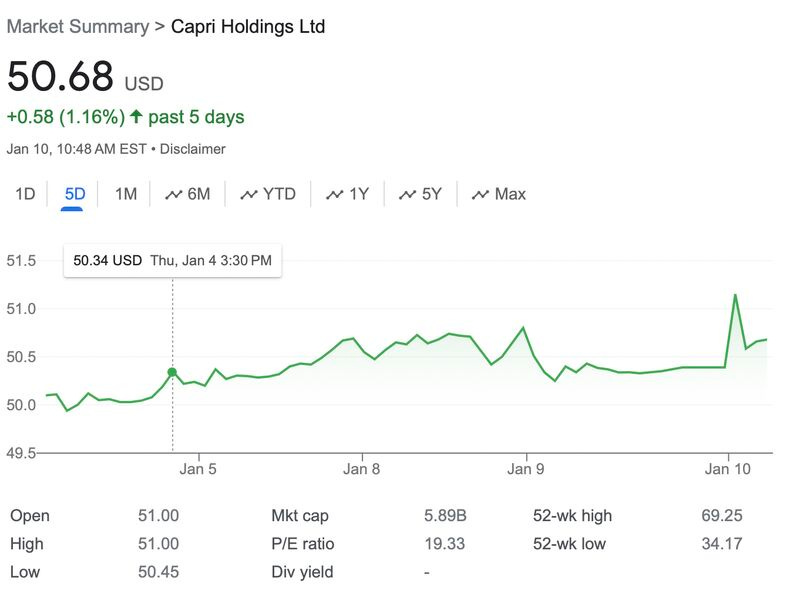Click the 52-wk high label
Screen dimensions: 800x601
[572, 516]
